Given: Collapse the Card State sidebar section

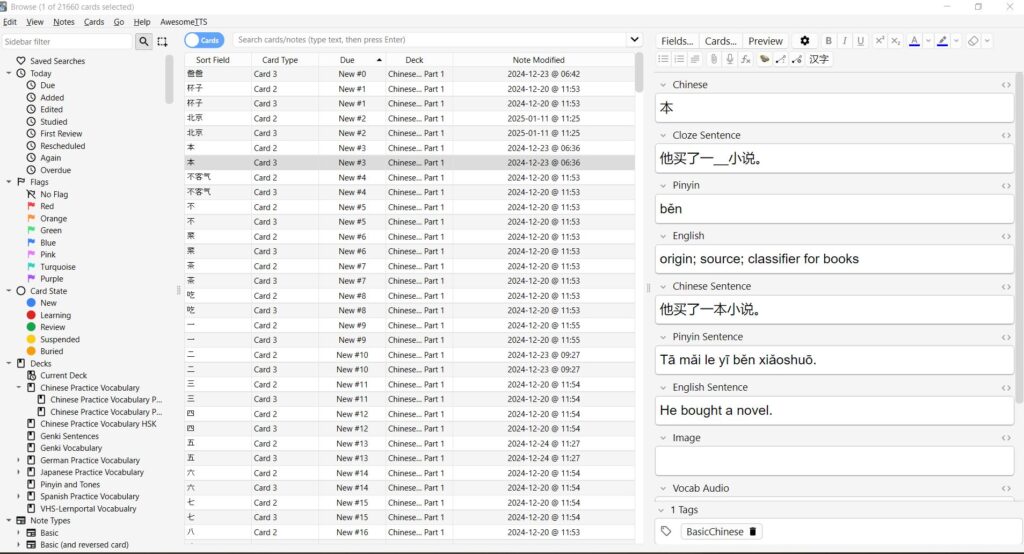Looking at the screenshot, I should click(8, 291).
